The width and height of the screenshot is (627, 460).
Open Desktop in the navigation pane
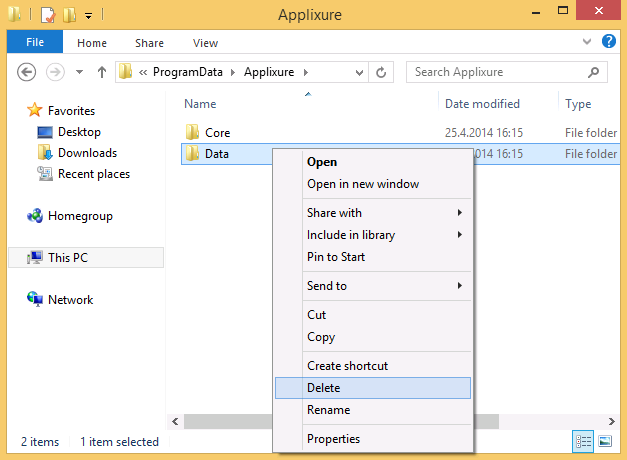click(x=79, y=132)
